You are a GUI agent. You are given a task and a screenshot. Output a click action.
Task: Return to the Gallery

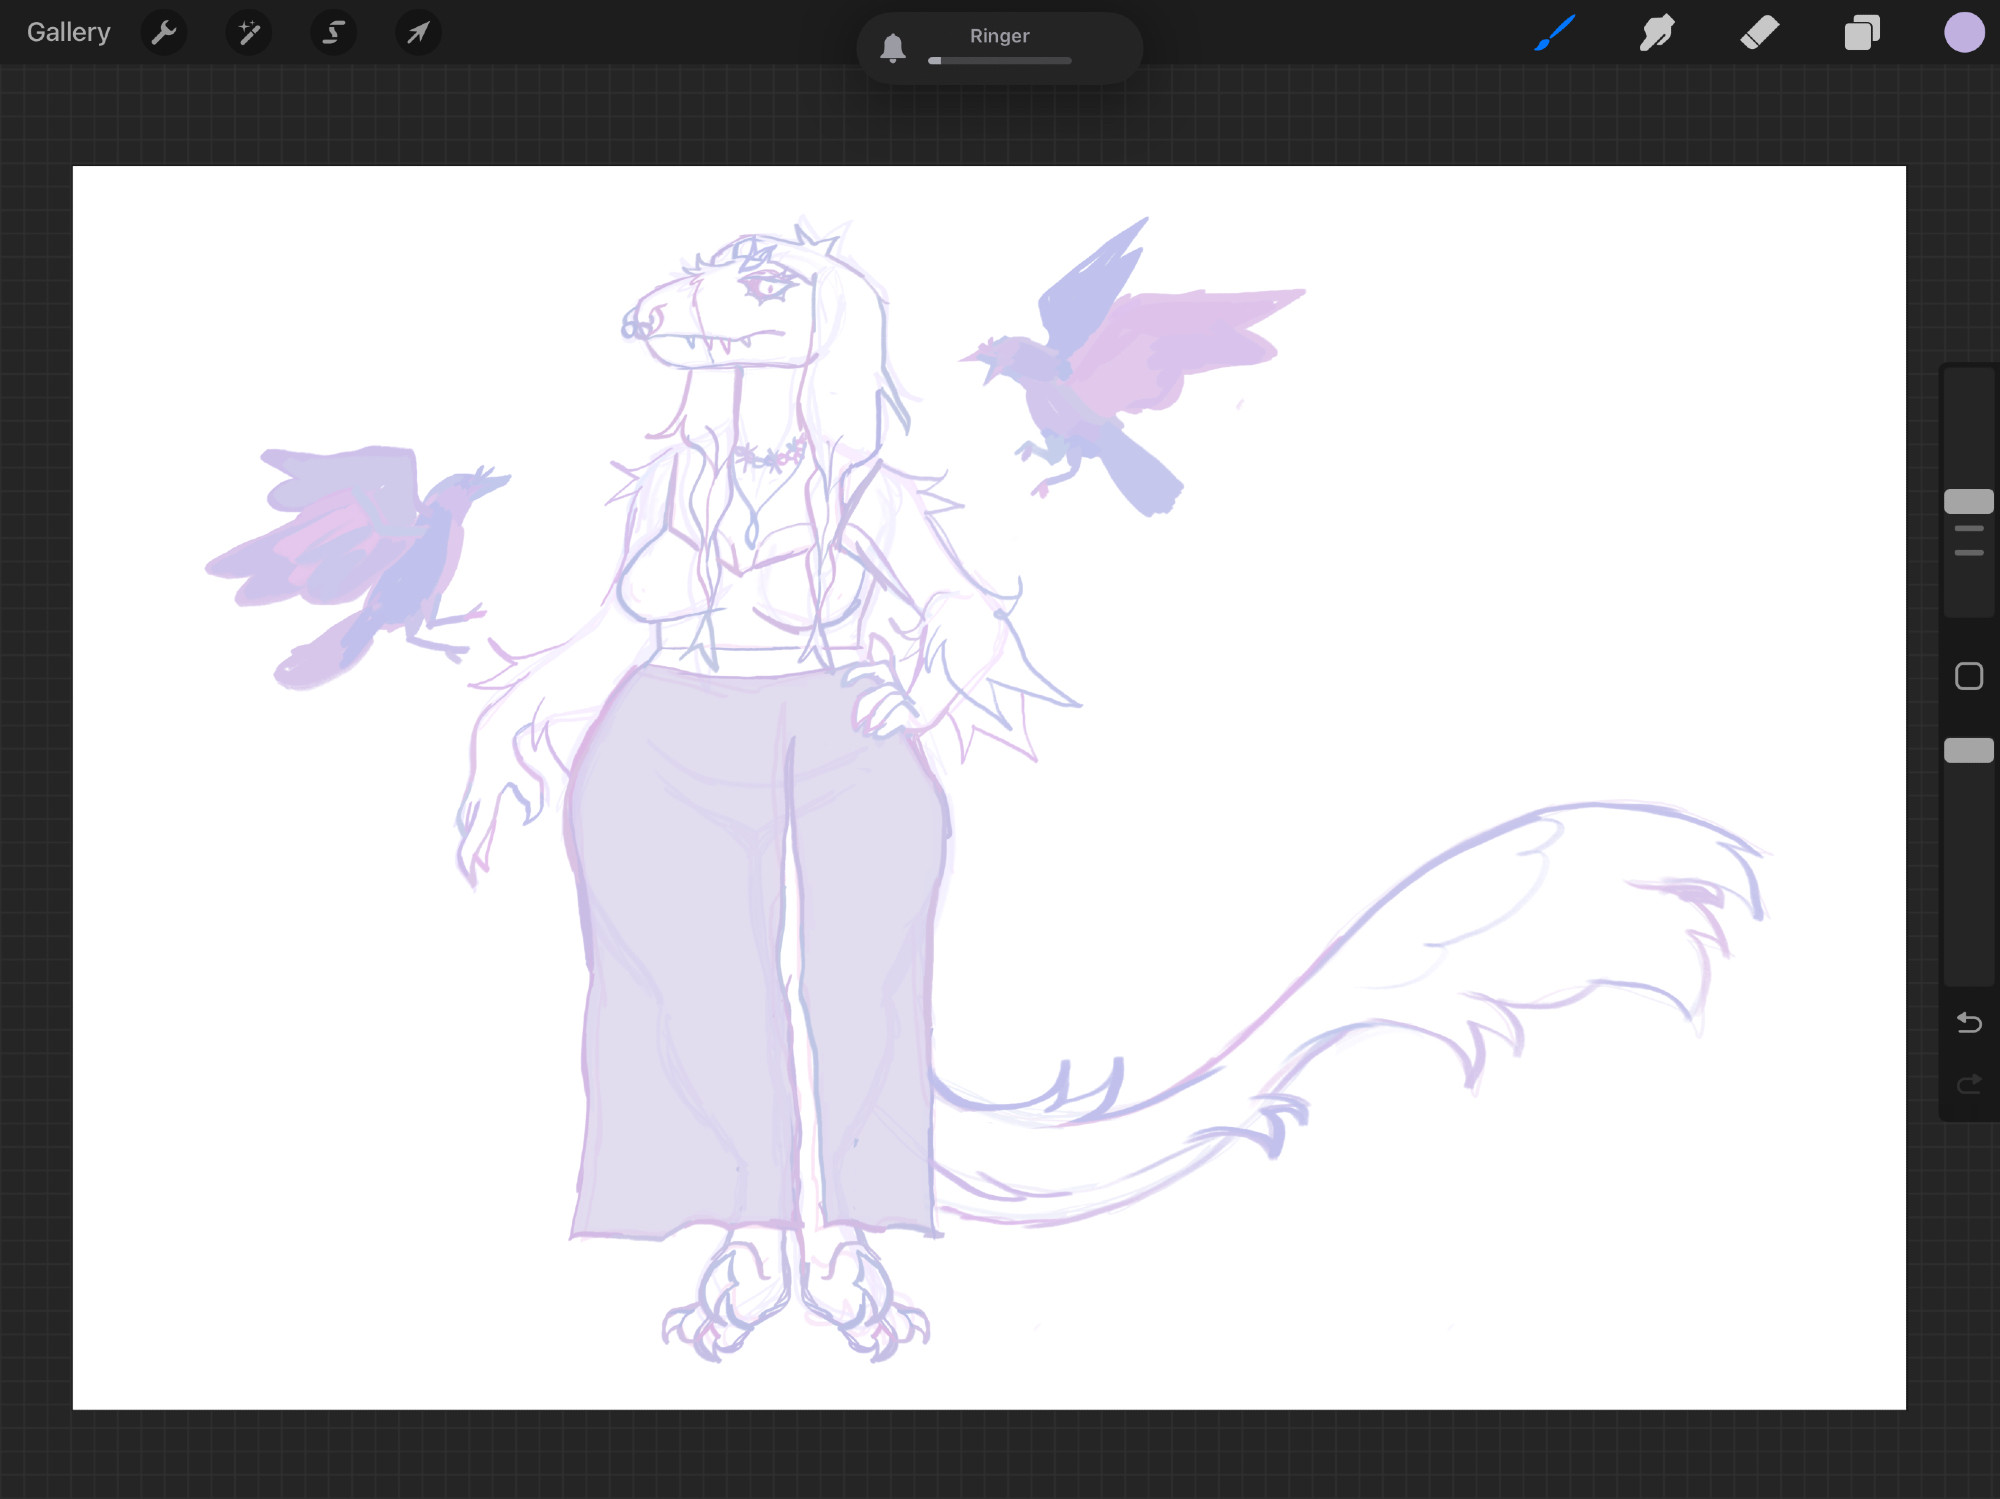[x=68, y=33]
